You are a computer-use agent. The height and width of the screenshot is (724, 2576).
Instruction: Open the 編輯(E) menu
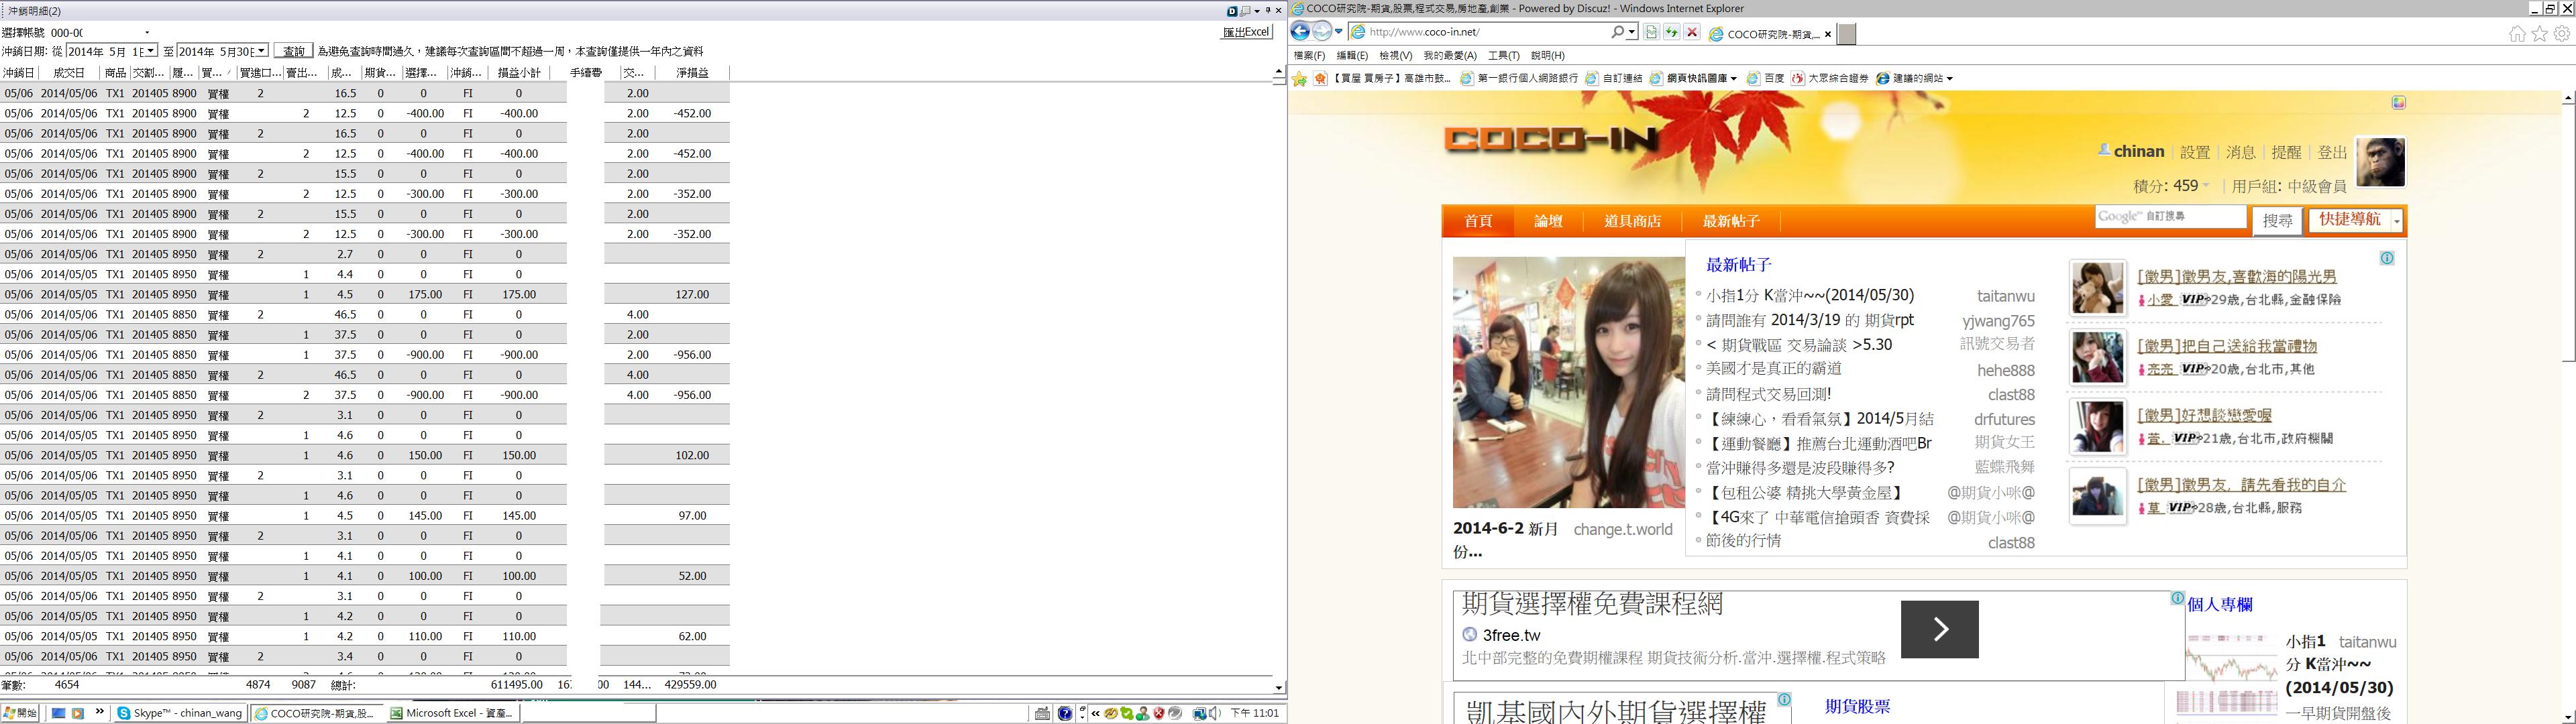[x=1352, y=56]
